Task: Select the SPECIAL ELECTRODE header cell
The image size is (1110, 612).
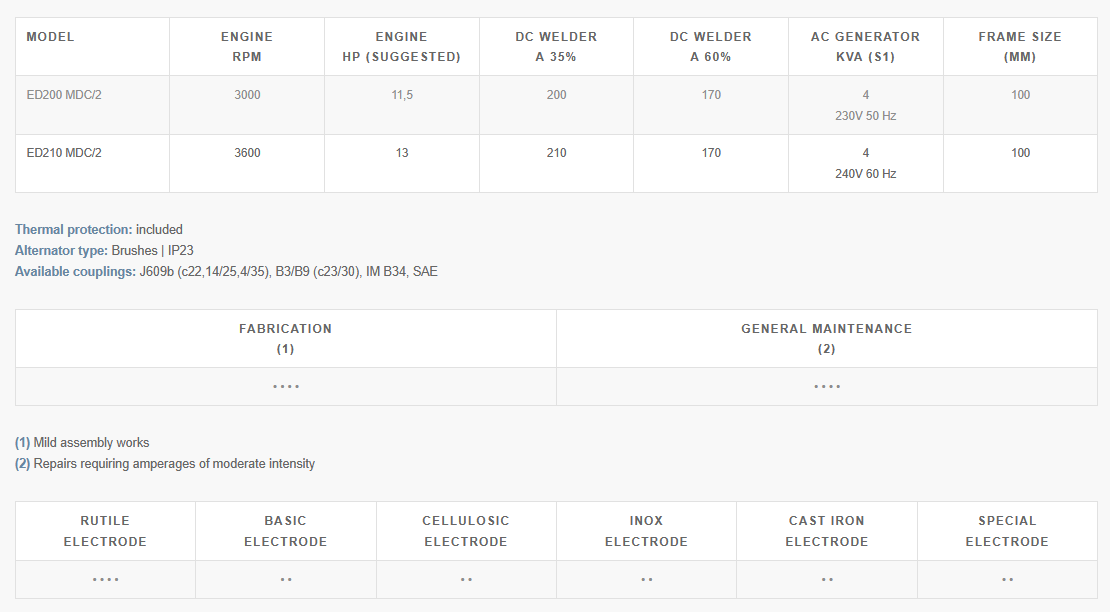Action: pyautogui.click(x=1007, y=531)
